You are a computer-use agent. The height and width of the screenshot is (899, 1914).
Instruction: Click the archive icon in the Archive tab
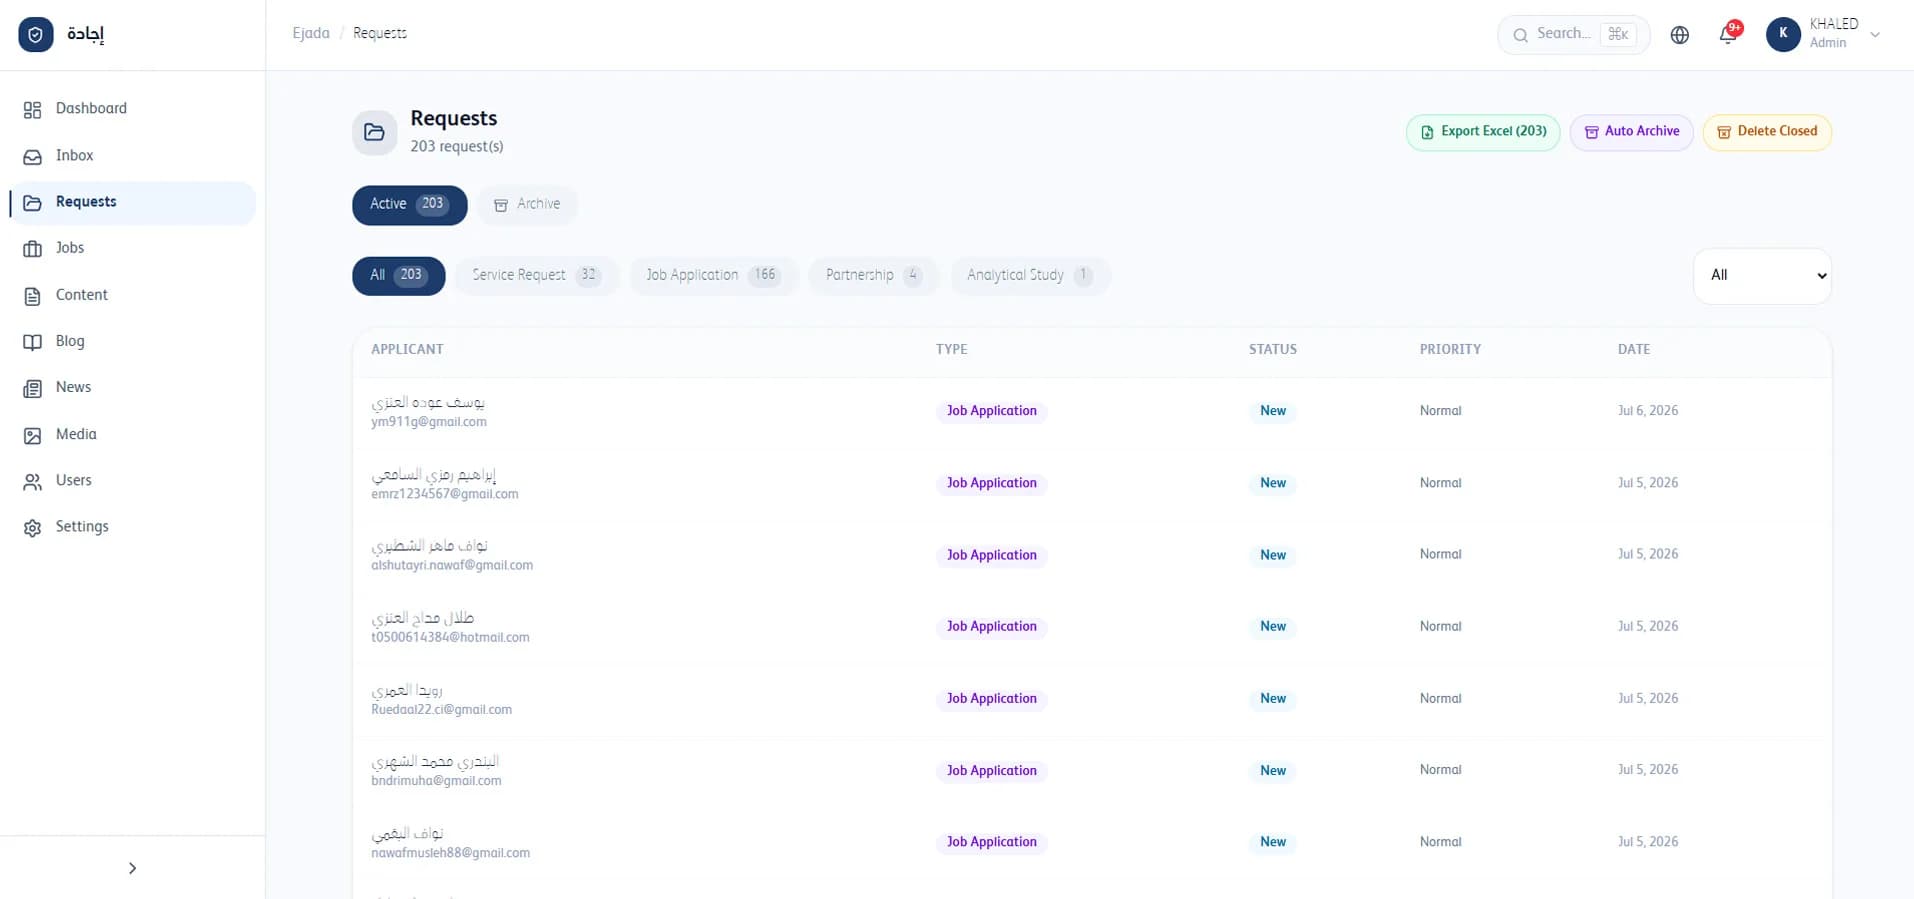point(501,205)
